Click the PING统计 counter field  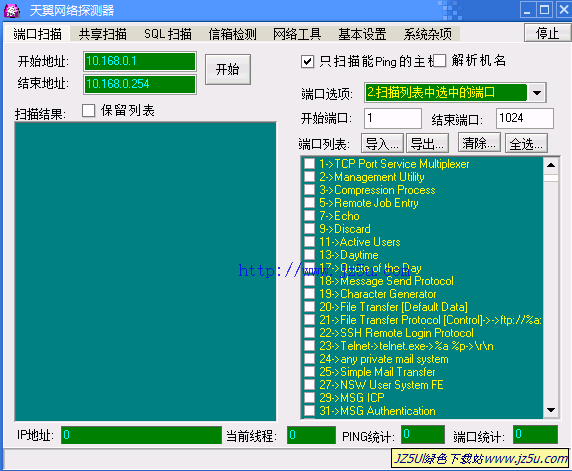pyautogui.click(x=423, y=435)
